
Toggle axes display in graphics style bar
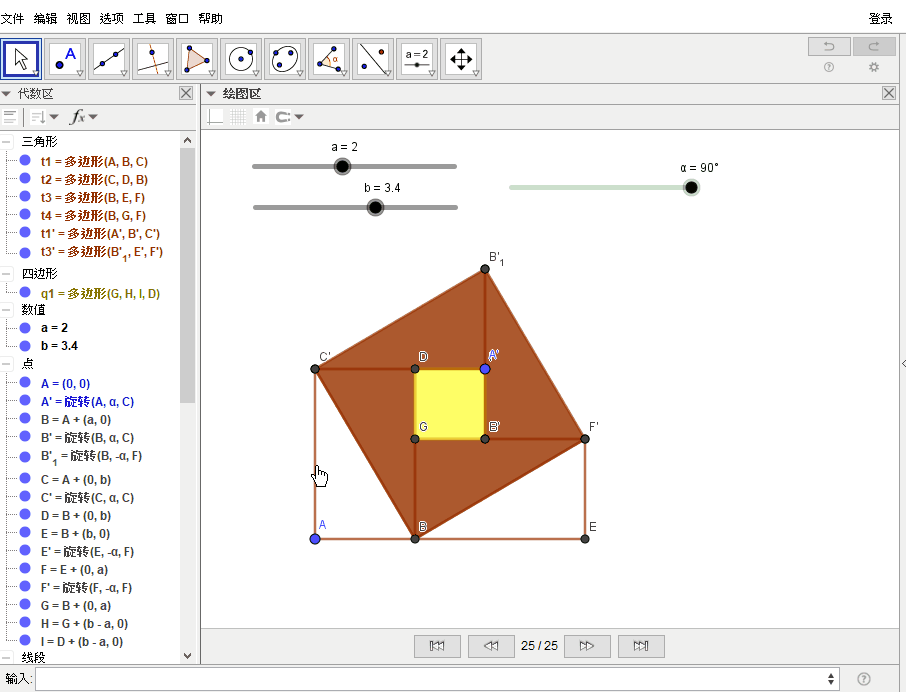click(x=216, y=117)
